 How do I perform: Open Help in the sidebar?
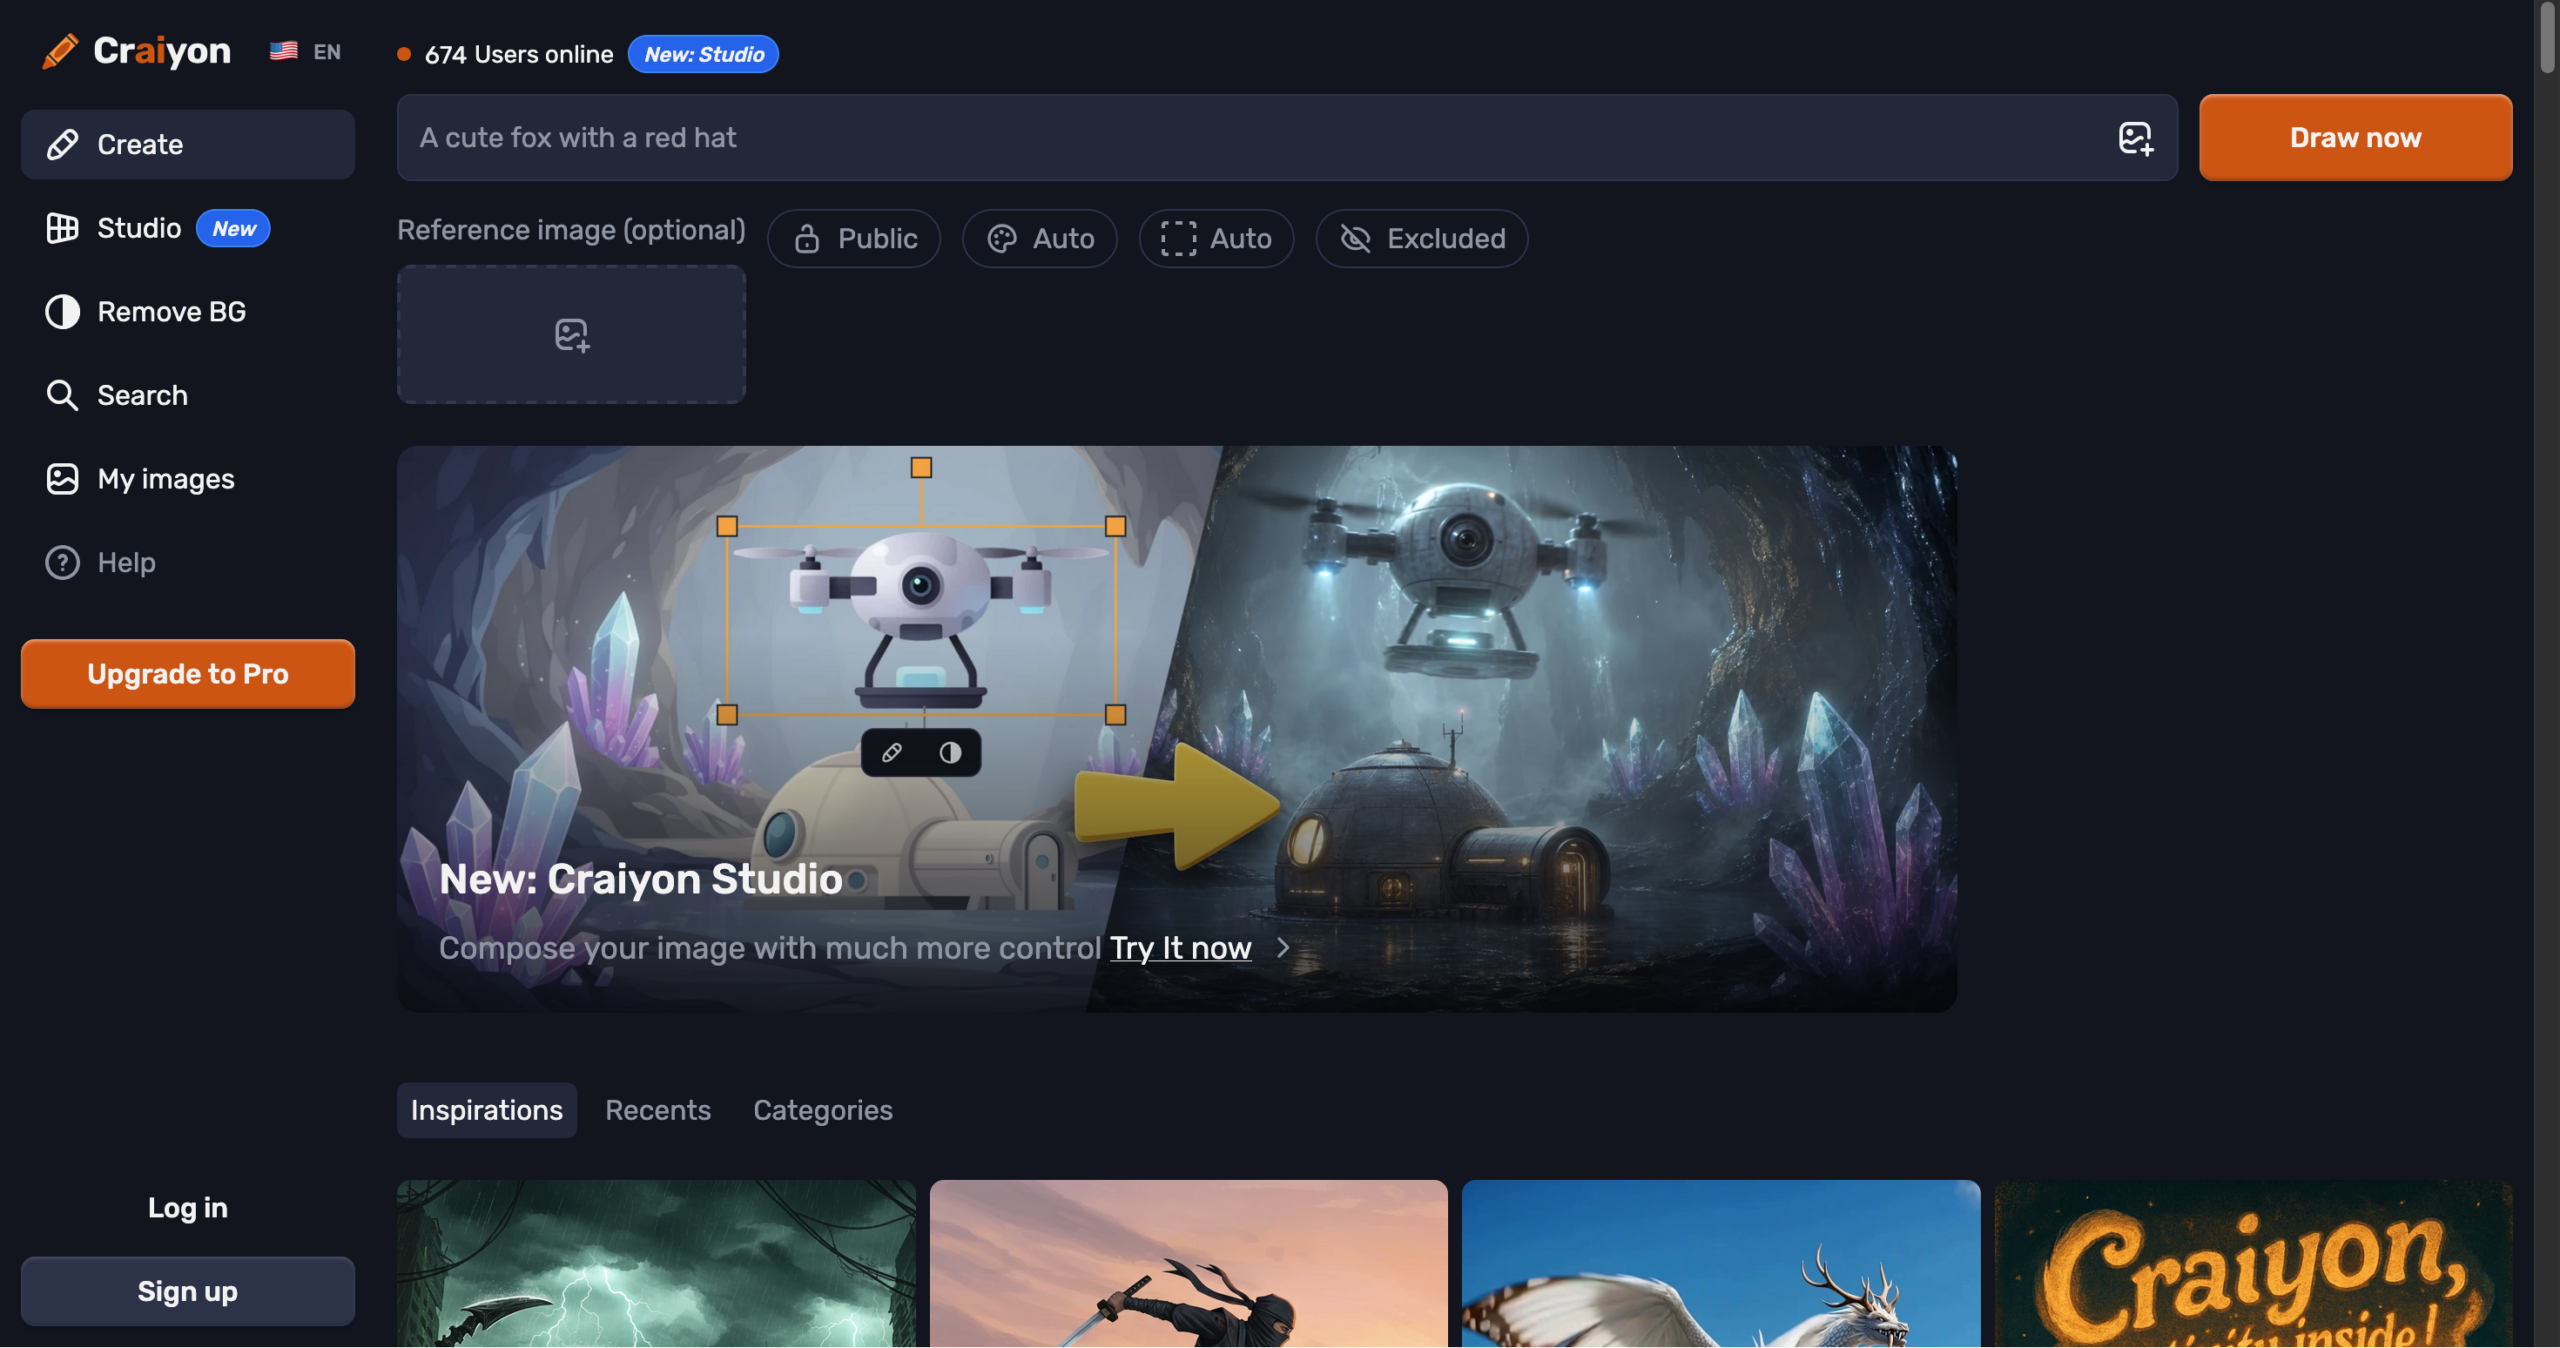tap(188, 563)
